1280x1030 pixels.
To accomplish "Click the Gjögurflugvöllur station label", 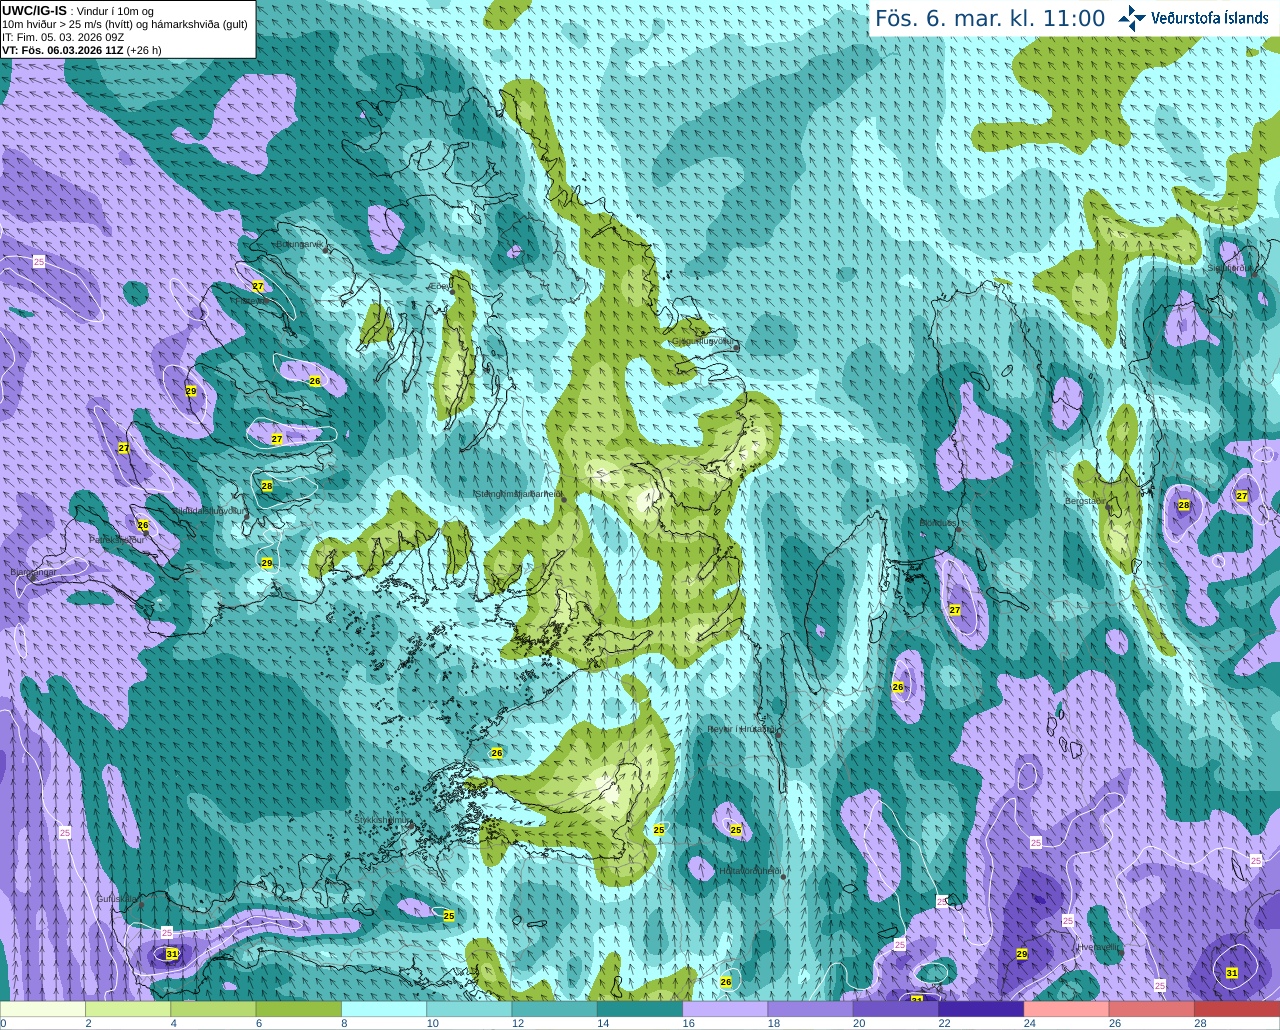I will coord(704,342).
